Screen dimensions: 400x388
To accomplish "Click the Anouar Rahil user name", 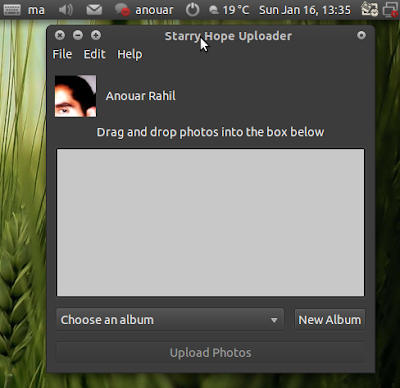I will (x=141, y=96).
